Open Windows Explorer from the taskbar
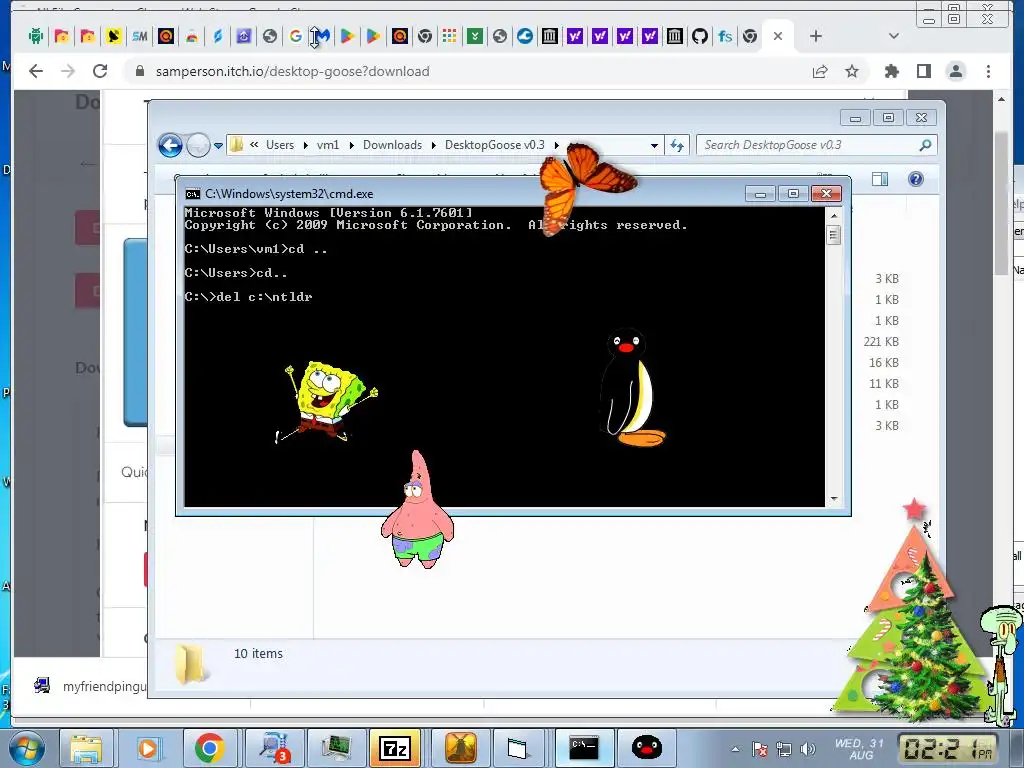Screen dimensions: 1024x768 click(x=86, y=748)
